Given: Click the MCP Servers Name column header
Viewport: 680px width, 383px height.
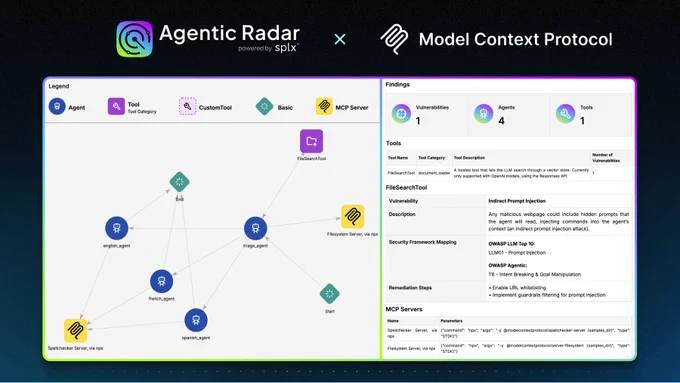Looking at the screenshot, I should click(393, 321).
